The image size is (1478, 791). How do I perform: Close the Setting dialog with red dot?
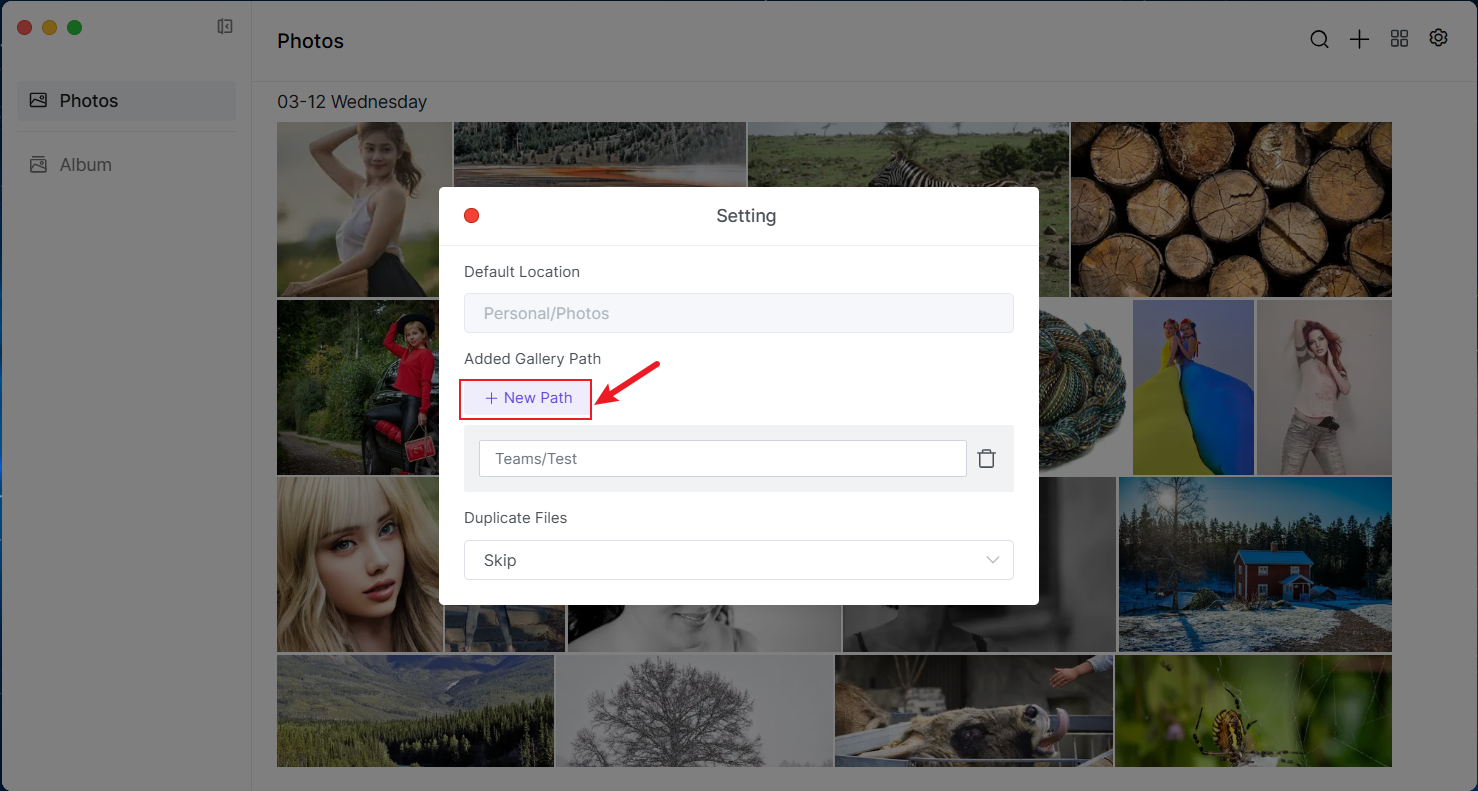point(472,216)
